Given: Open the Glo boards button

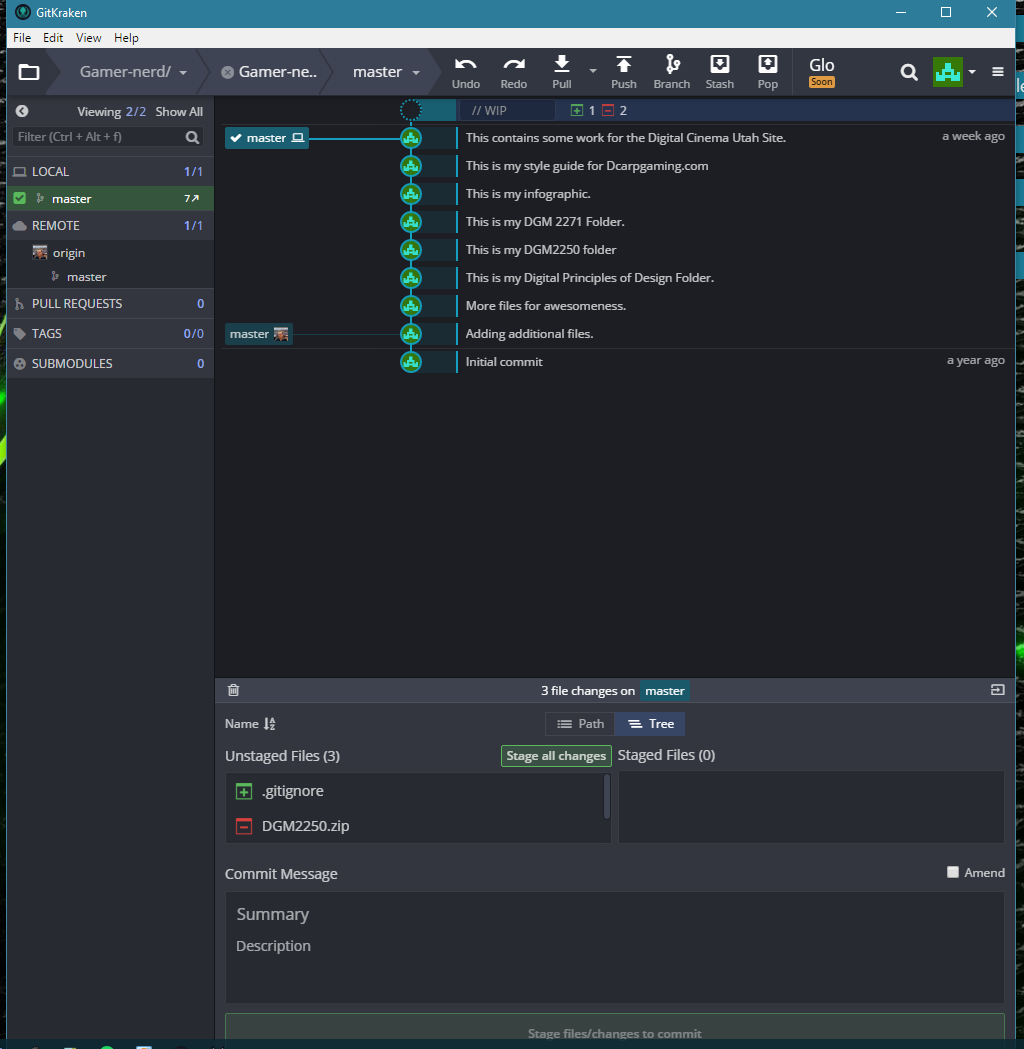Looking at the screenshot, I should click(x=821, y=72).
